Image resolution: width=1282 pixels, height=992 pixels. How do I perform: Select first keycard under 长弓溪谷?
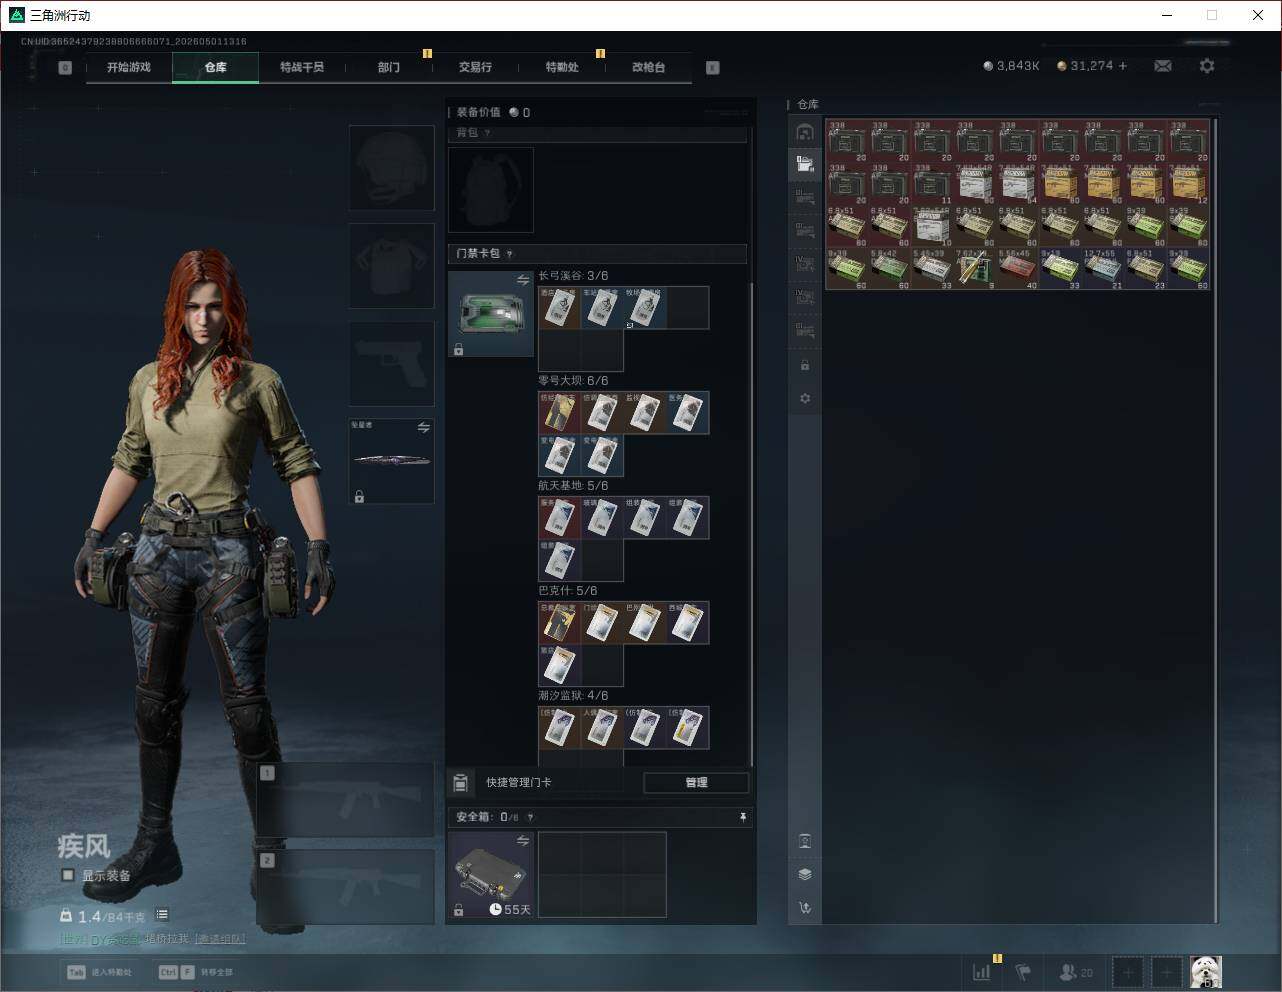tap(559, 308)
